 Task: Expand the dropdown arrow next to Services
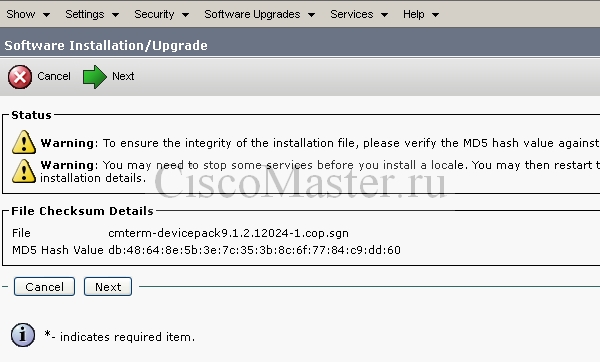click(384, 15)
